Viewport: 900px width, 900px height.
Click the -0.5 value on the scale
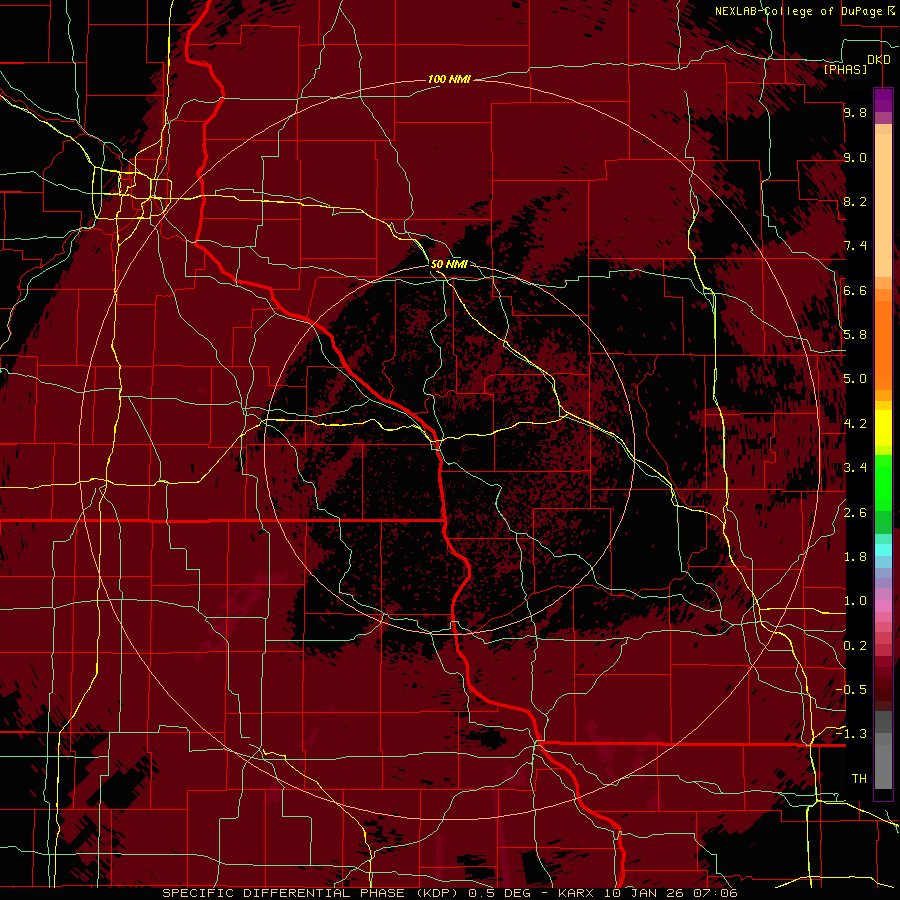tap(851, 690)
